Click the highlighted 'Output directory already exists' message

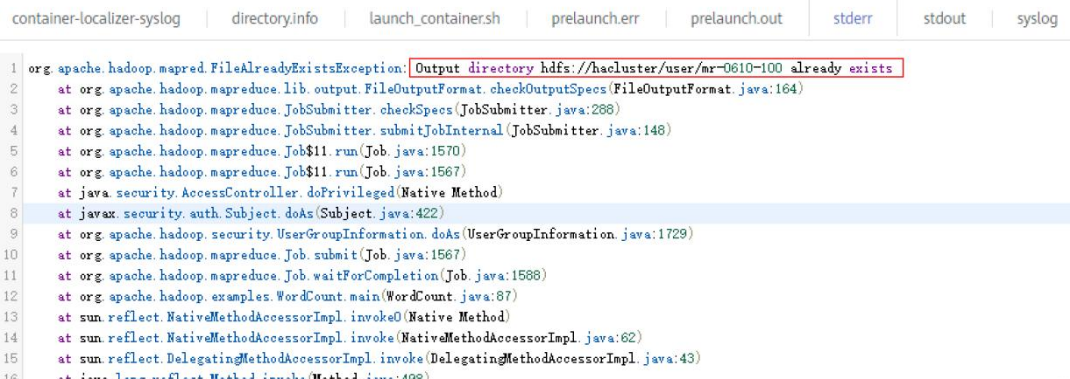coord(656,68)
